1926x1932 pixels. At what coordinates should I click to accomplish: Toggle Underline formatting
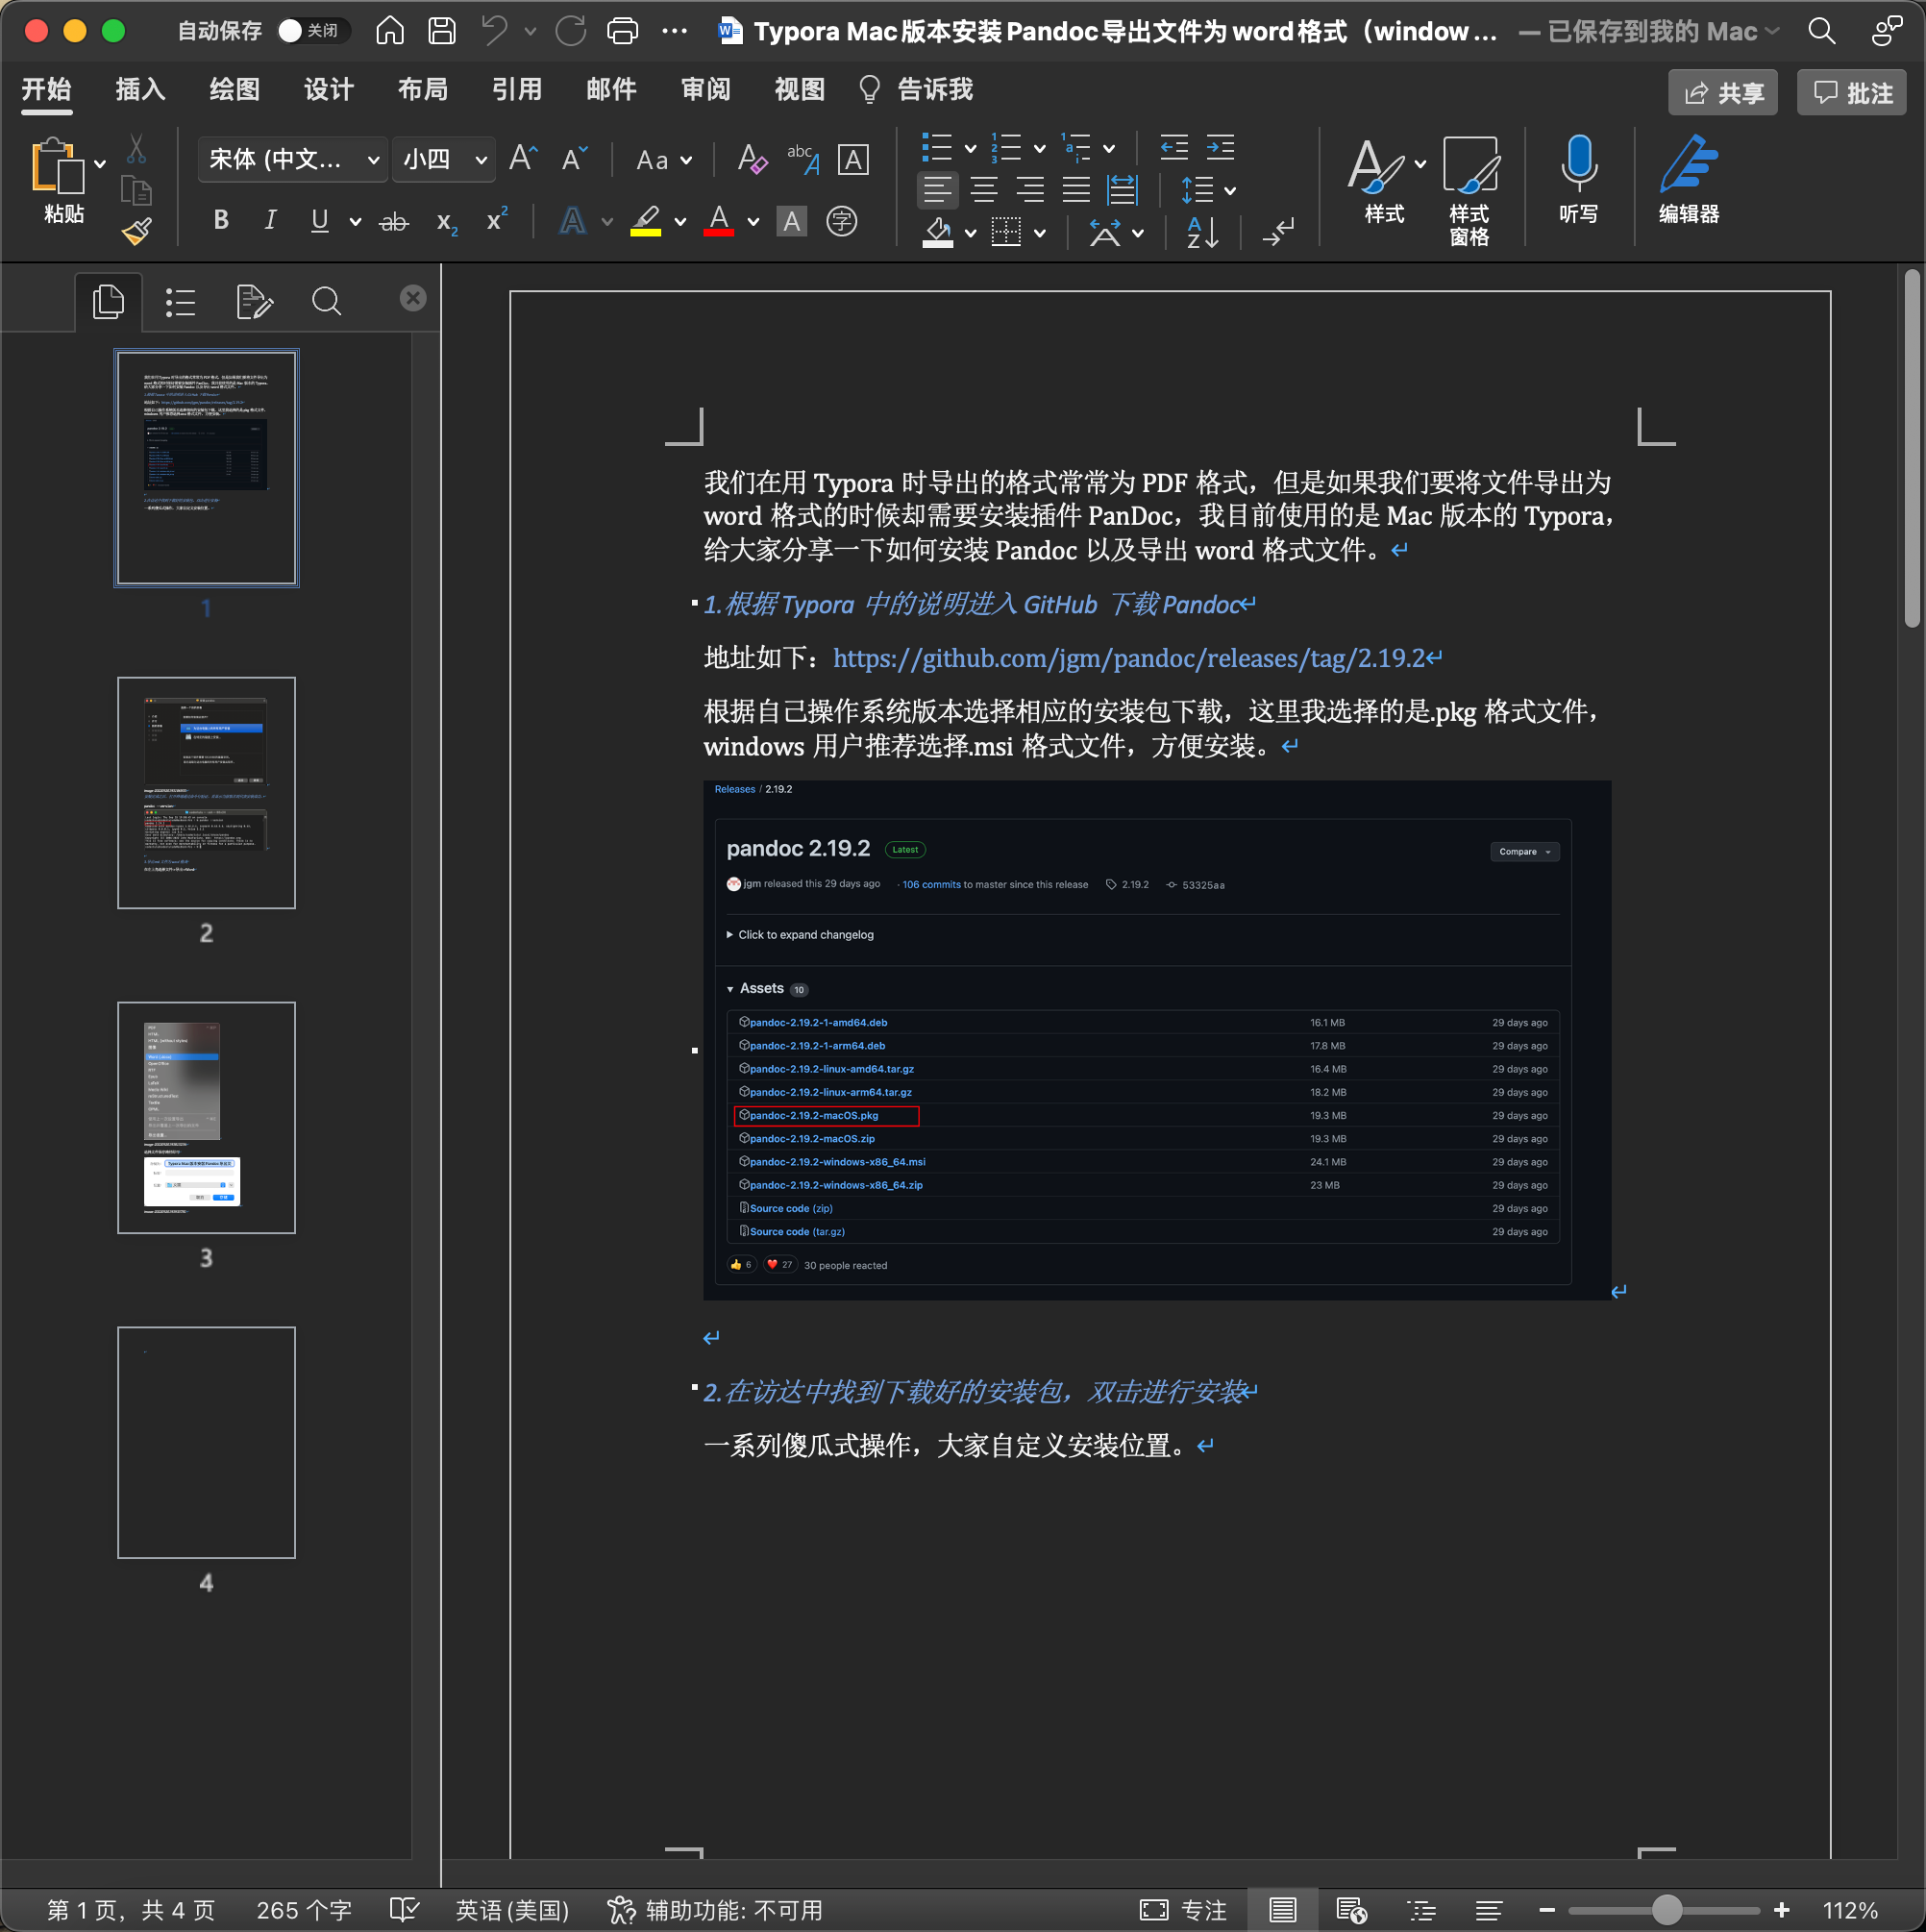[319, 220]
